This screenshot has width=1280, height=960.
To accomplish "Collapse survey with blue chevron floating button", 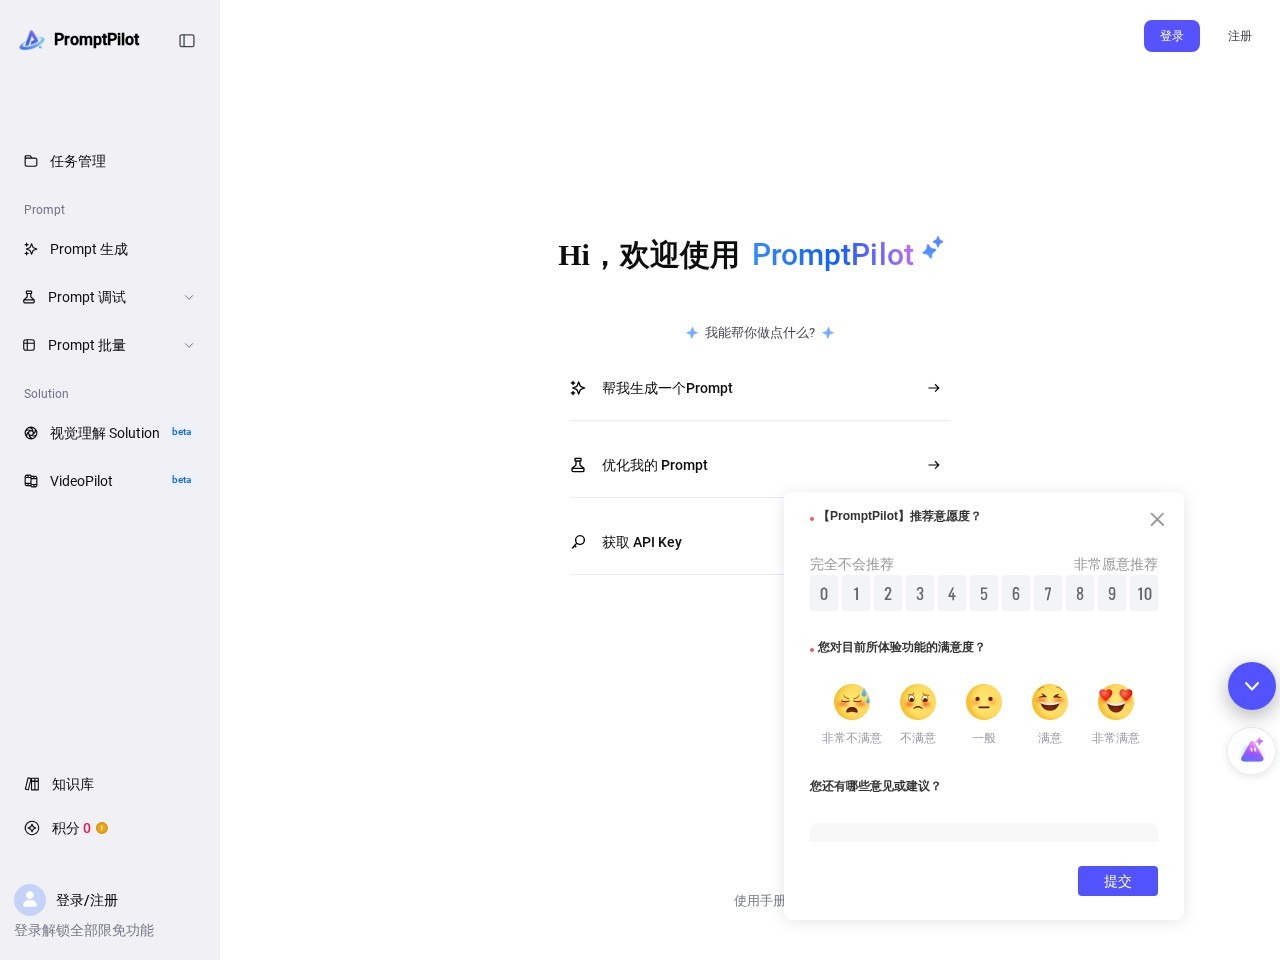I will [x=1252, y=686].
